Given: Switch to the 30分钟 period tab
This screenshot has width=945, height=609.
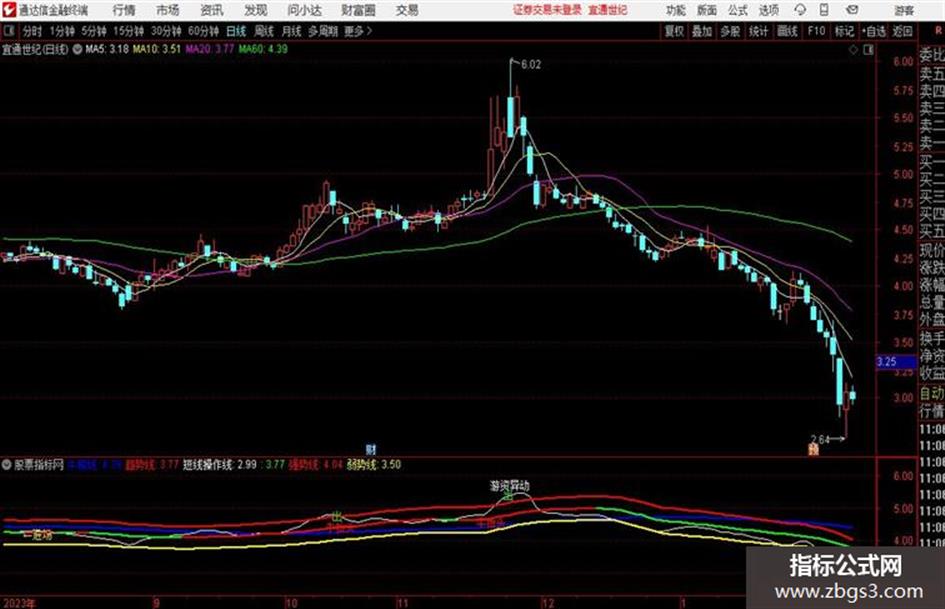Looking at the screenshot, I should coord(166,31).
